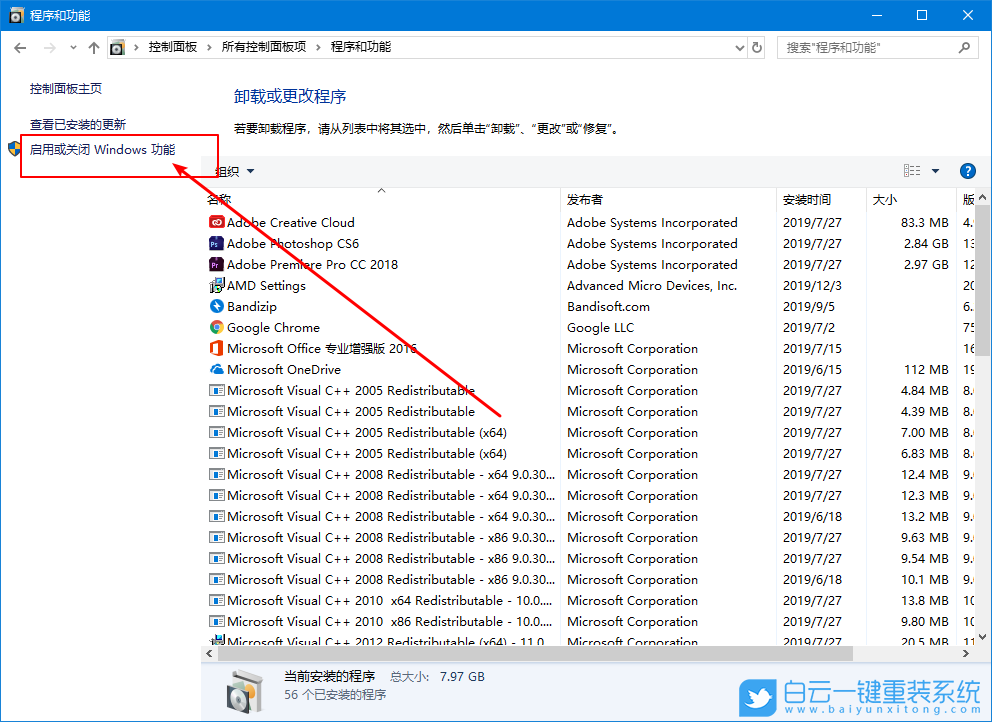Click the Google Chrome entry icon
The height and width of the screenshot is (722, 992).
[216, 327]
